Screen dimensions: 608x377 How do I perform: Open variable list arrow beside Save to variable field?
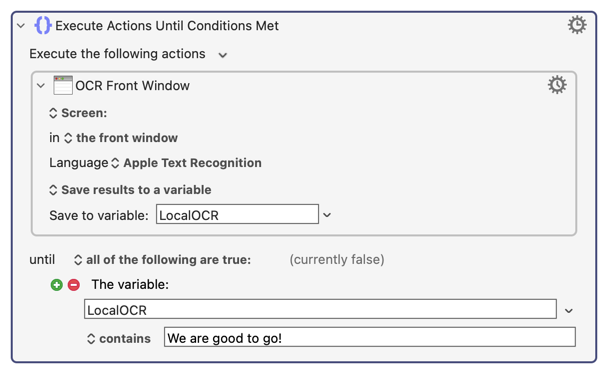327,215
